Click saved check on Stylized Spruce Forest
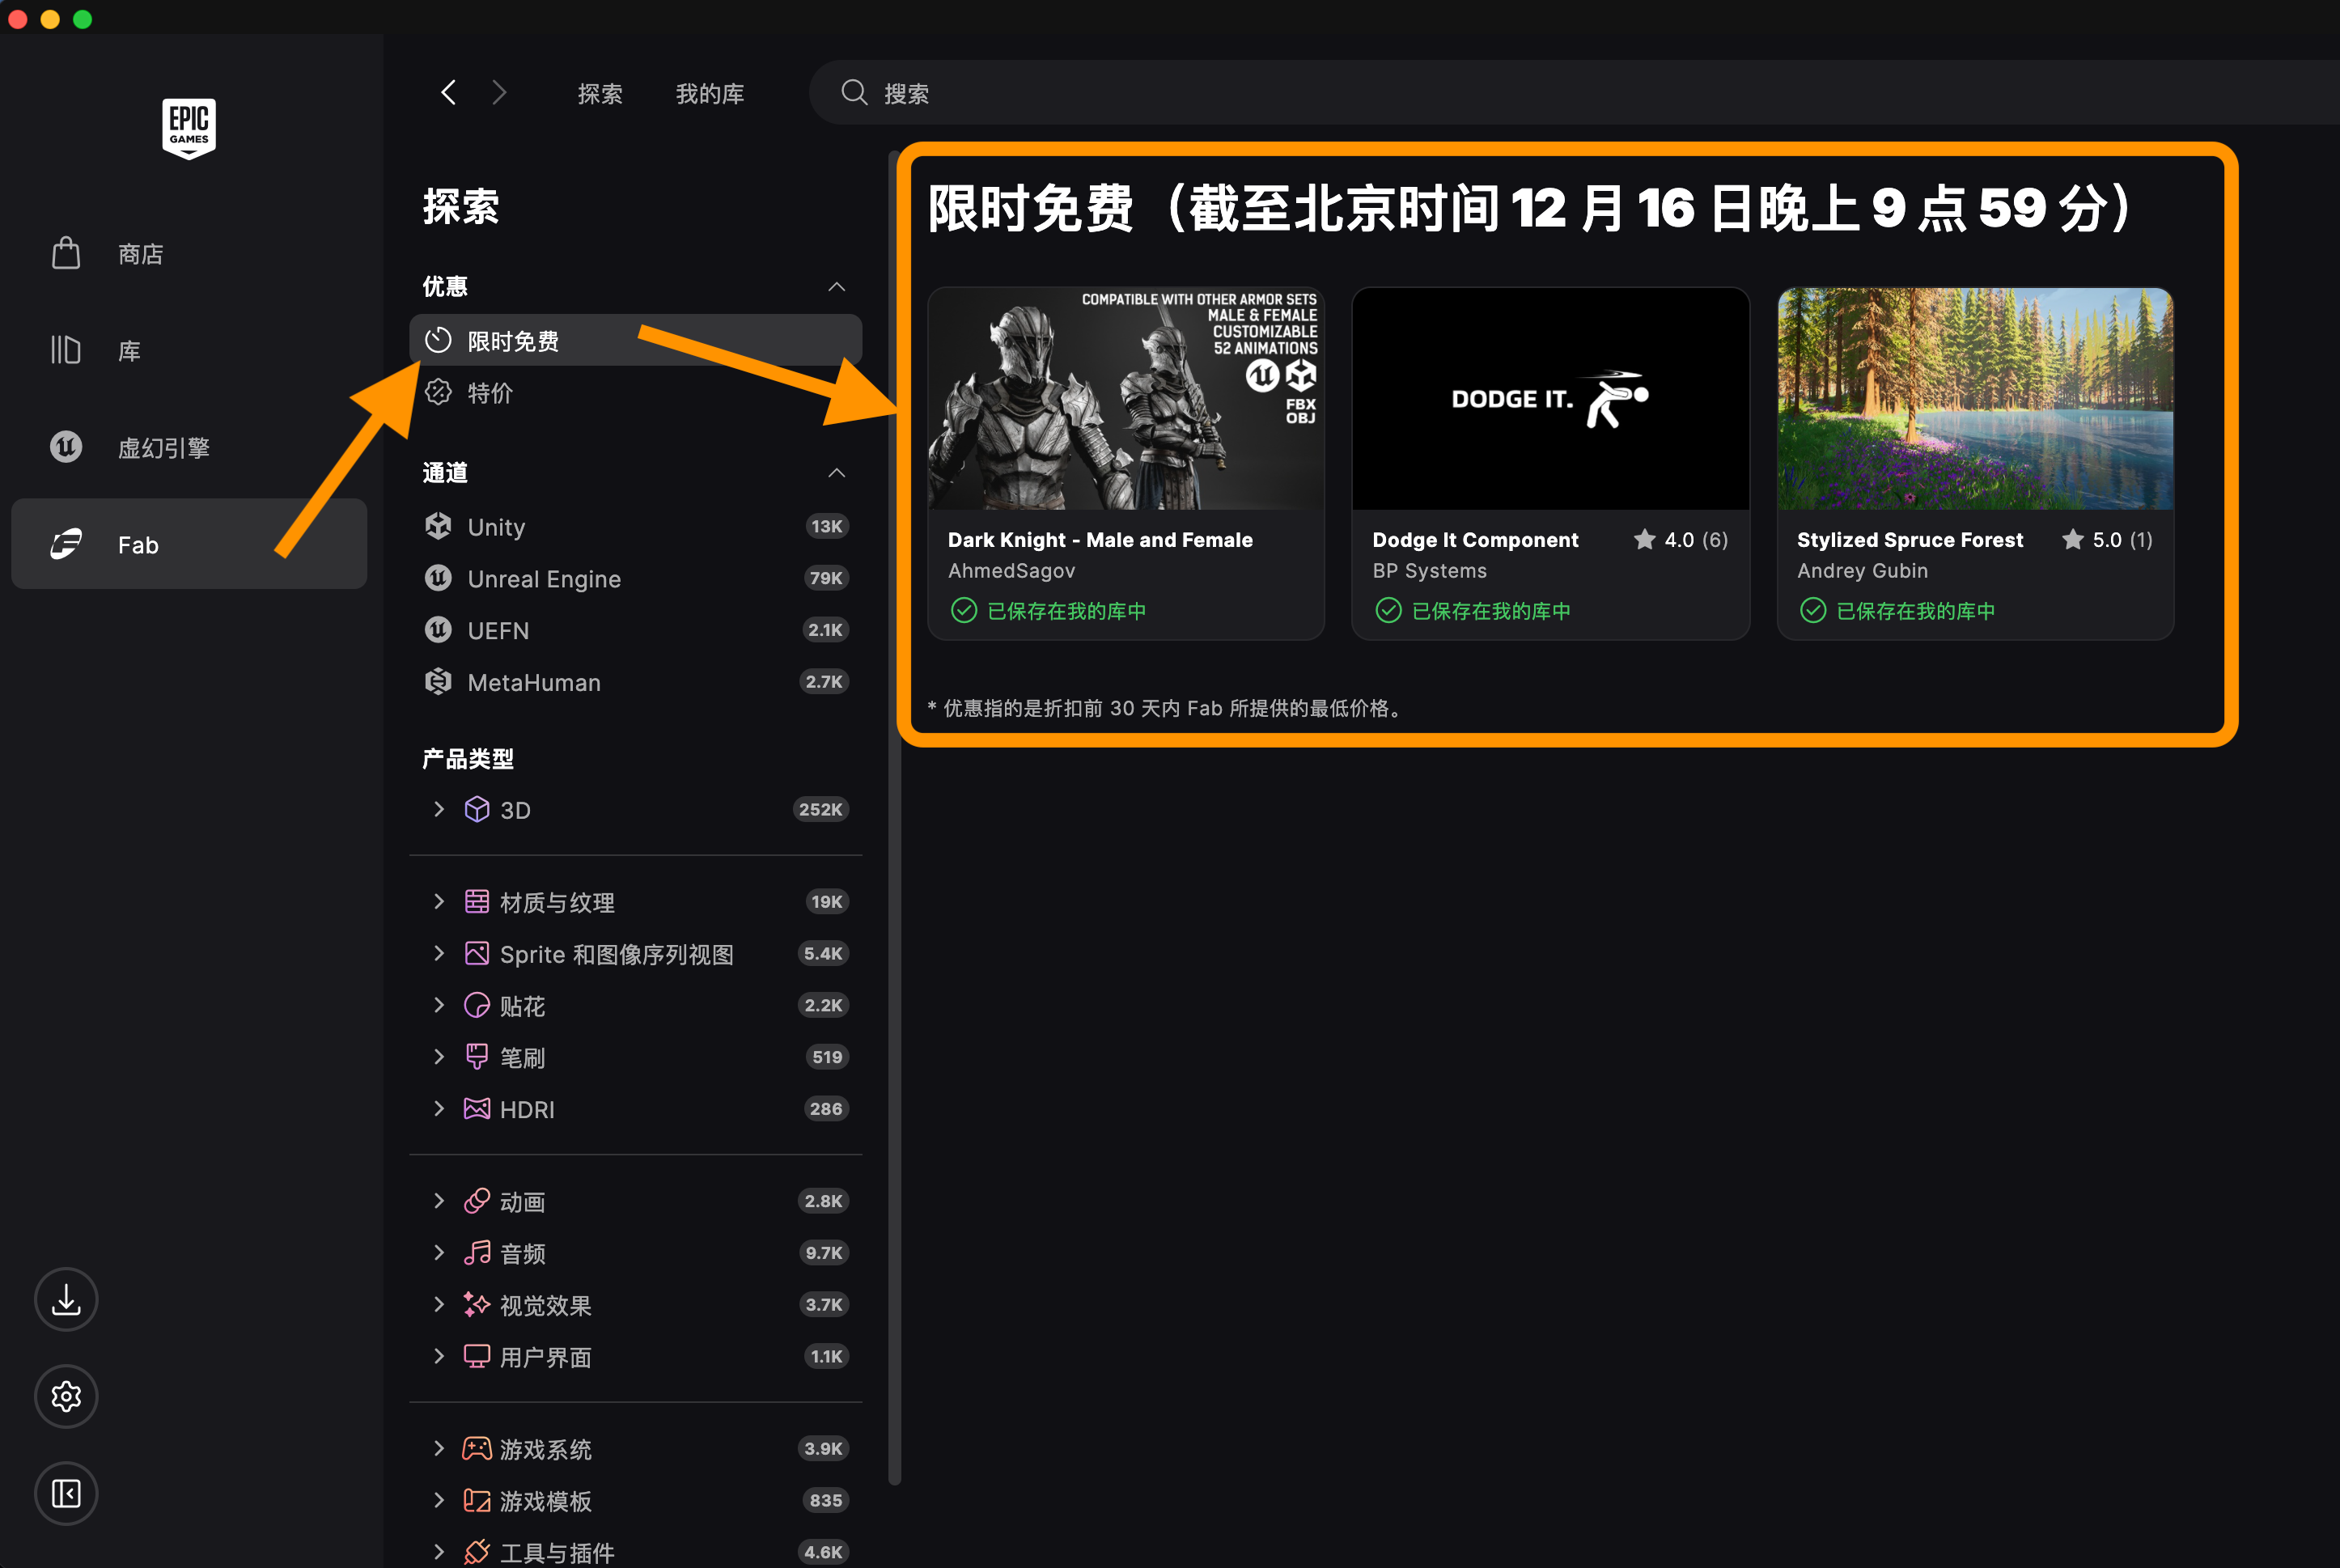Screen dimensions: 2340x1568 pos(1812,610)
